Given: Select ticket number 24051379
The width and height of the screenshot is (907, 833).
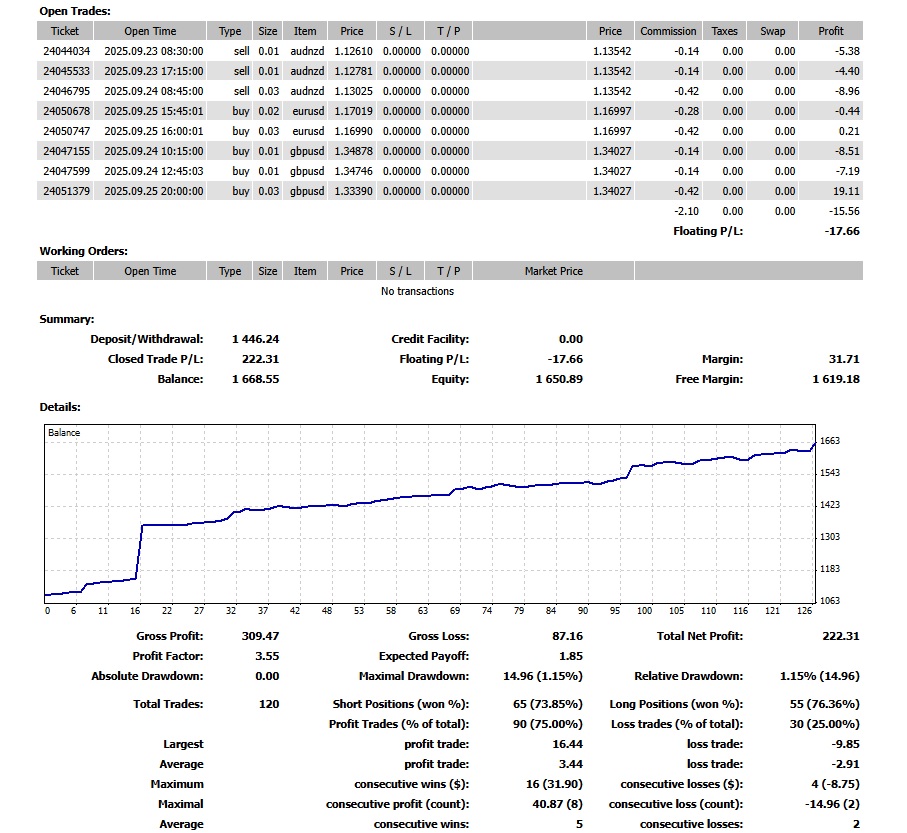Looking at the screenshot, I should click(x=67, y=191).
